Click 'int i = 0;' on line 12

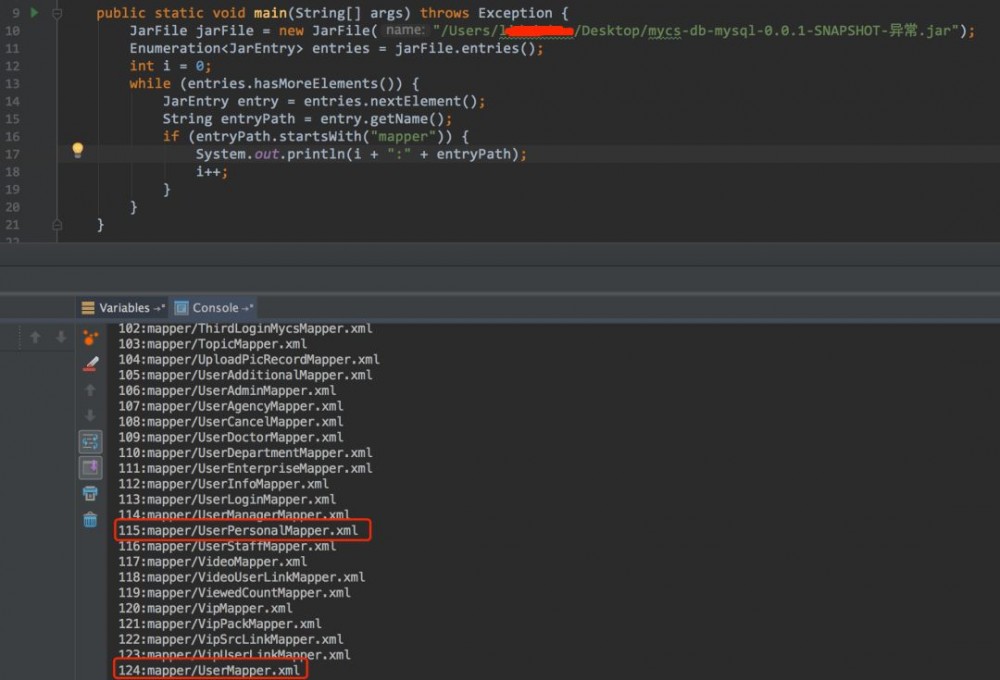click(x=170, y=66)
